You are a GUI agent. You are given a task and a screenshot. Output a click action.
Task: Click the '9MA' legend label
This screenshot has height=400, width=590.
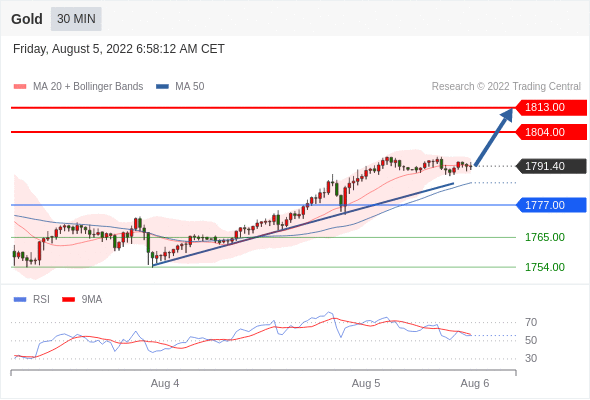pyautogui.click(x=92, y=300)
